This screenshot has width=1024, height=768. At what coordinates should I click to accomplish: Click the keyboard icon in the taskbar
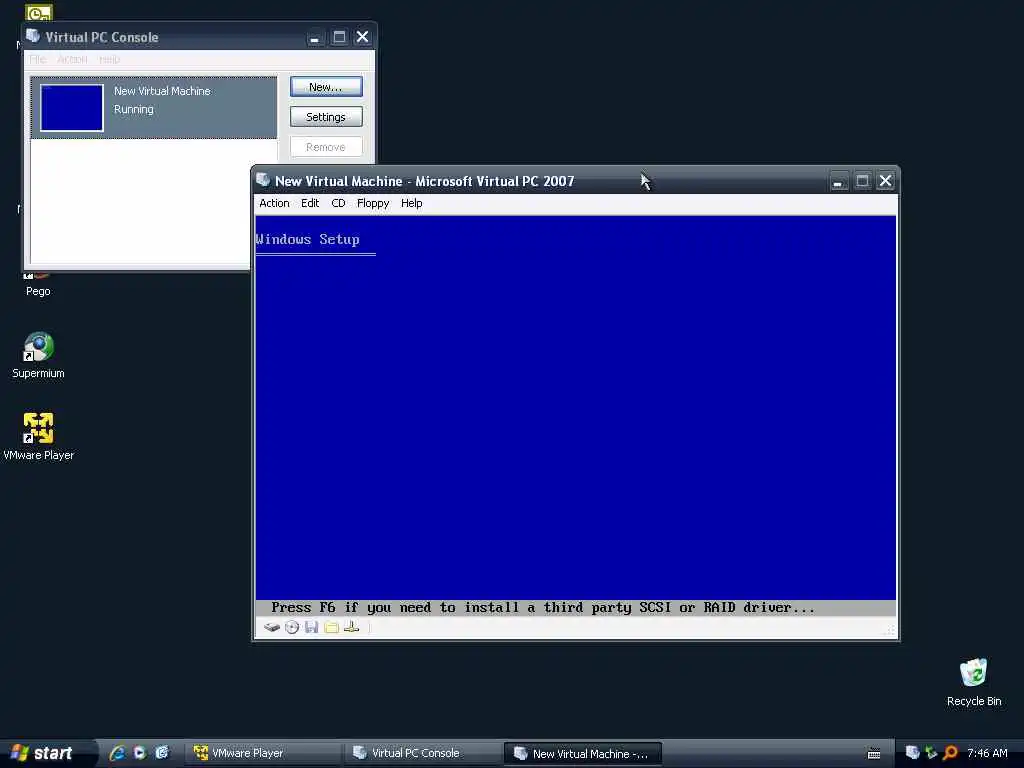point(874,754)
